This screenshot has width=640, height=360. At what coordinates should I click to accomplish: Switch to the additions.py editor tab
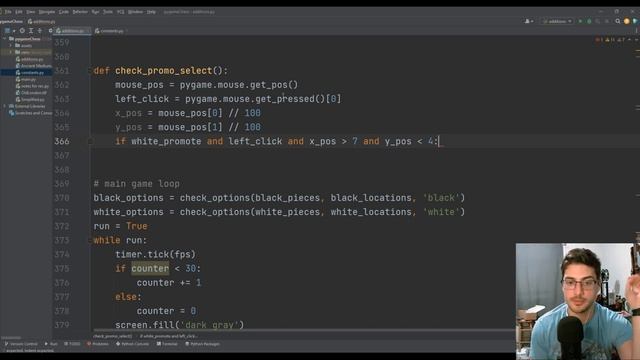tap(73, 31)
